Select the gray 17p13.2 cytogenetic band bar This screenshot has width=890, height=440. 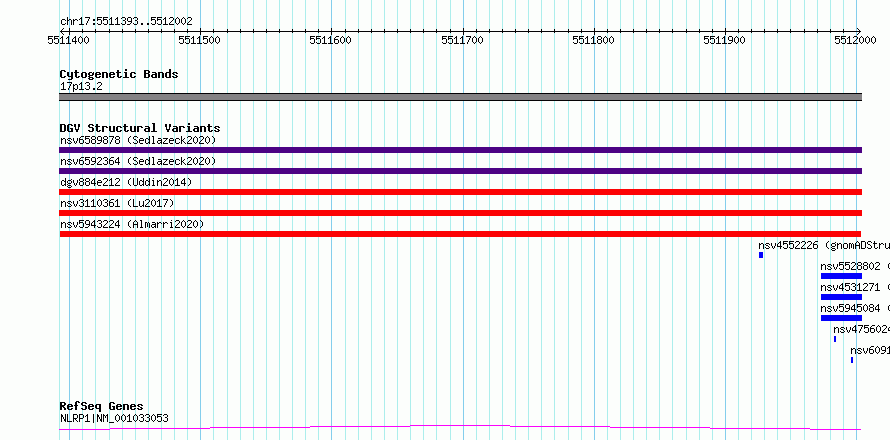click(460, 97)
